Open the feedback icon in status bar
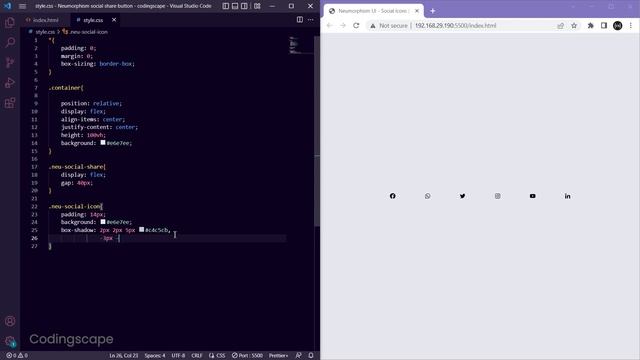This screenshot has height=360, width=640. 298,356
